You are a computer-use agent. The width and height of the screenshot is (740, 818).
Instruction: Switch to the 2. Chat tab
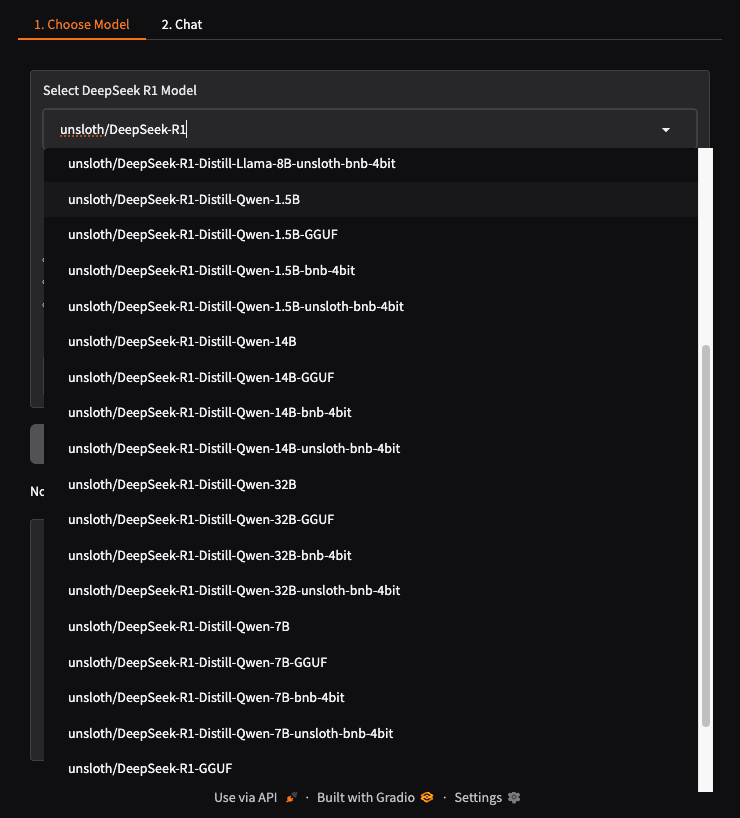click(181, 24)
